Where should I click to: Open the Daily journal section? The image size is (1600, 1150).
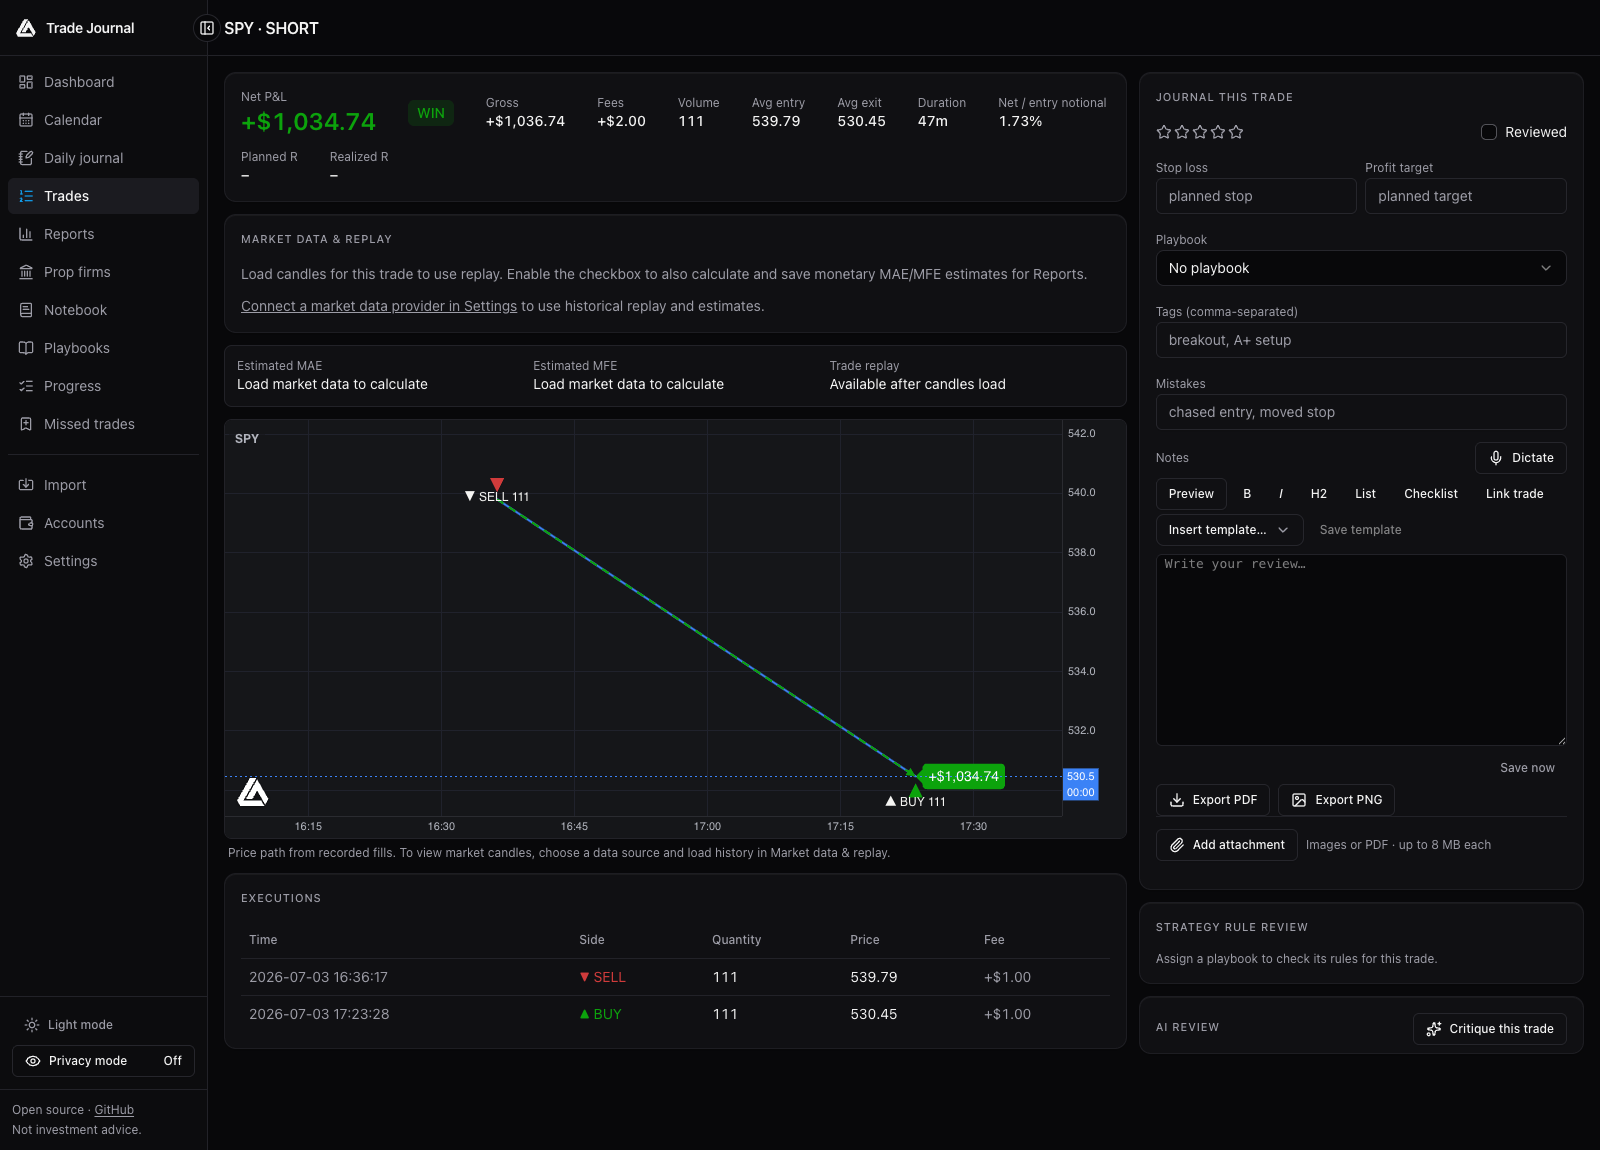103,158
